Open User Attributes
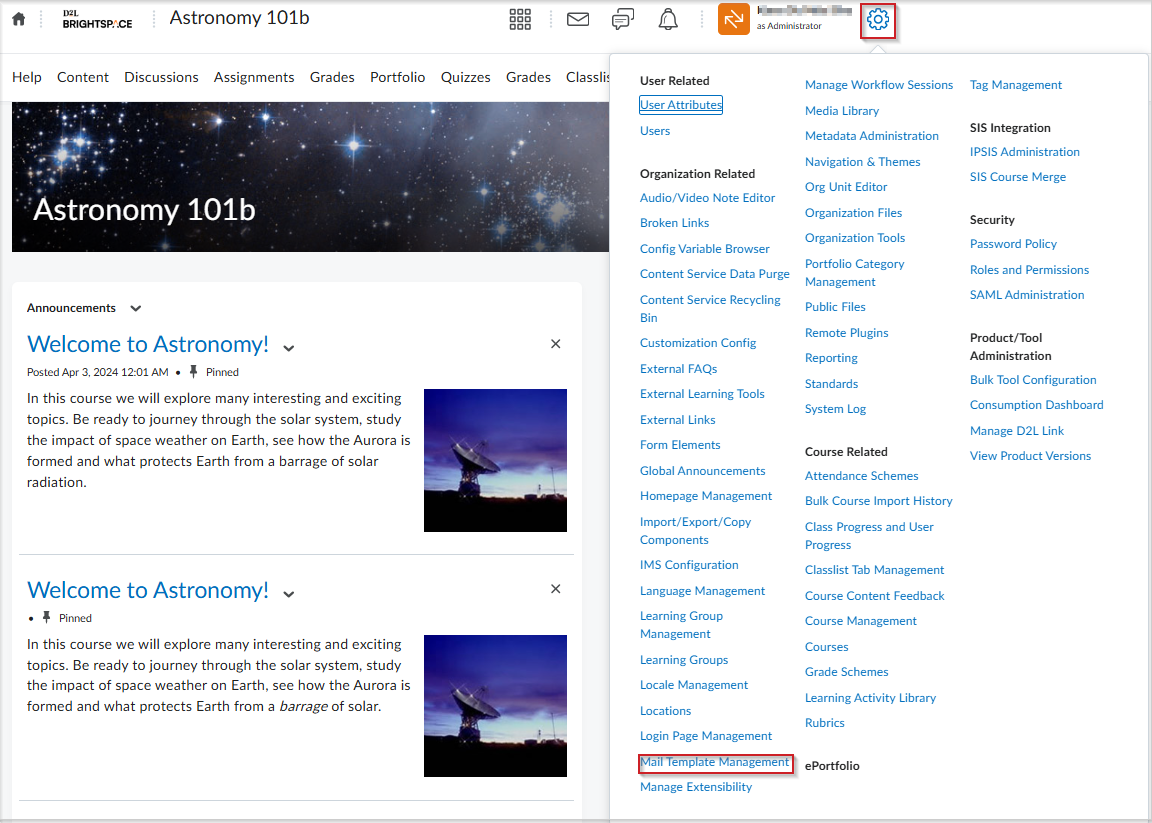The height and width of the screenshot is (823, 1152). click(x=680, y=104)
